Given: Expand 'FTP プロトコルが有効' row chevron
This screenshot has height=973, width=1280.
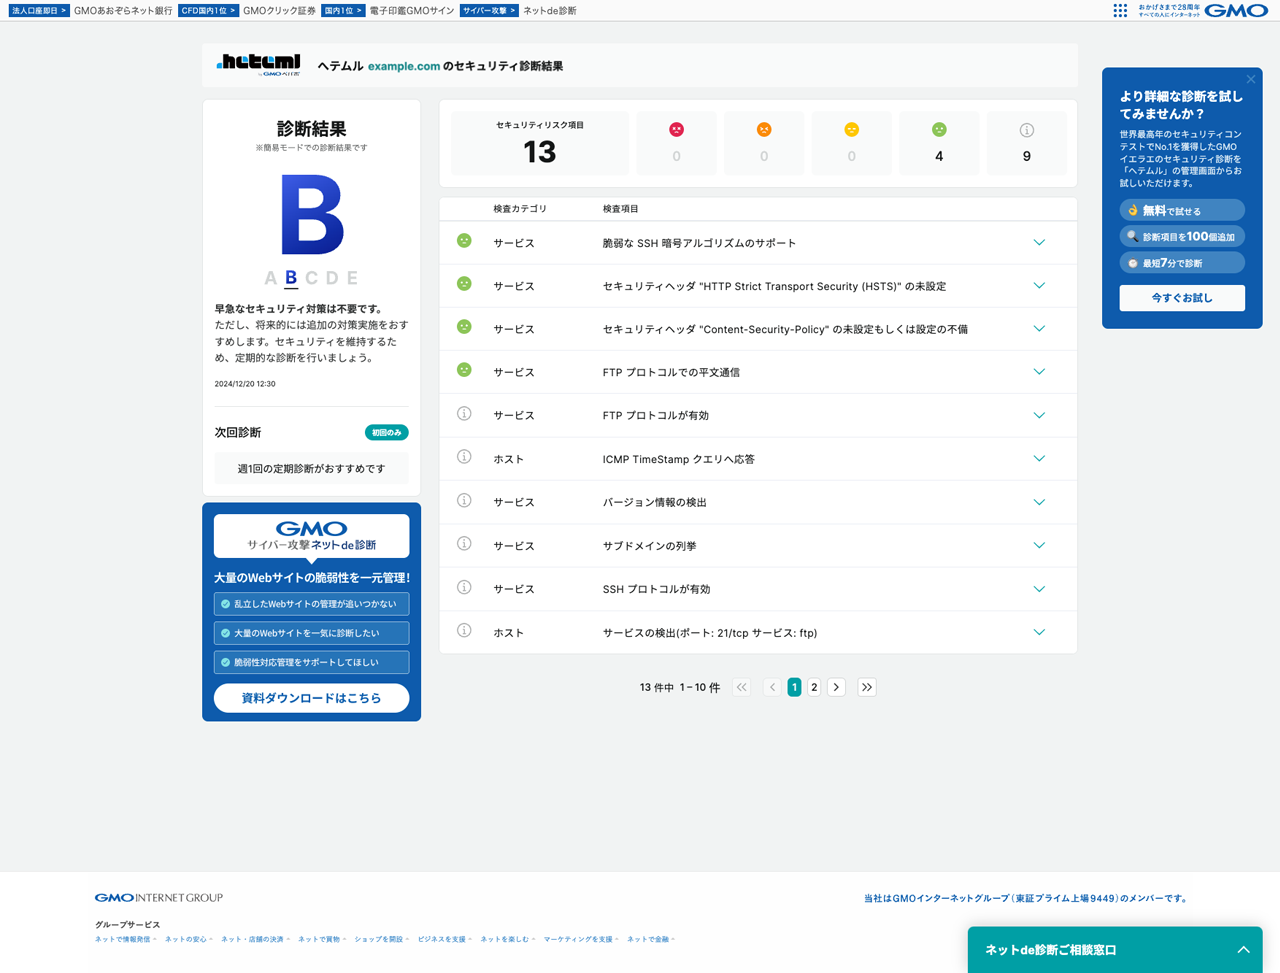Looking at the screenshot, I should click(1039, 415).
